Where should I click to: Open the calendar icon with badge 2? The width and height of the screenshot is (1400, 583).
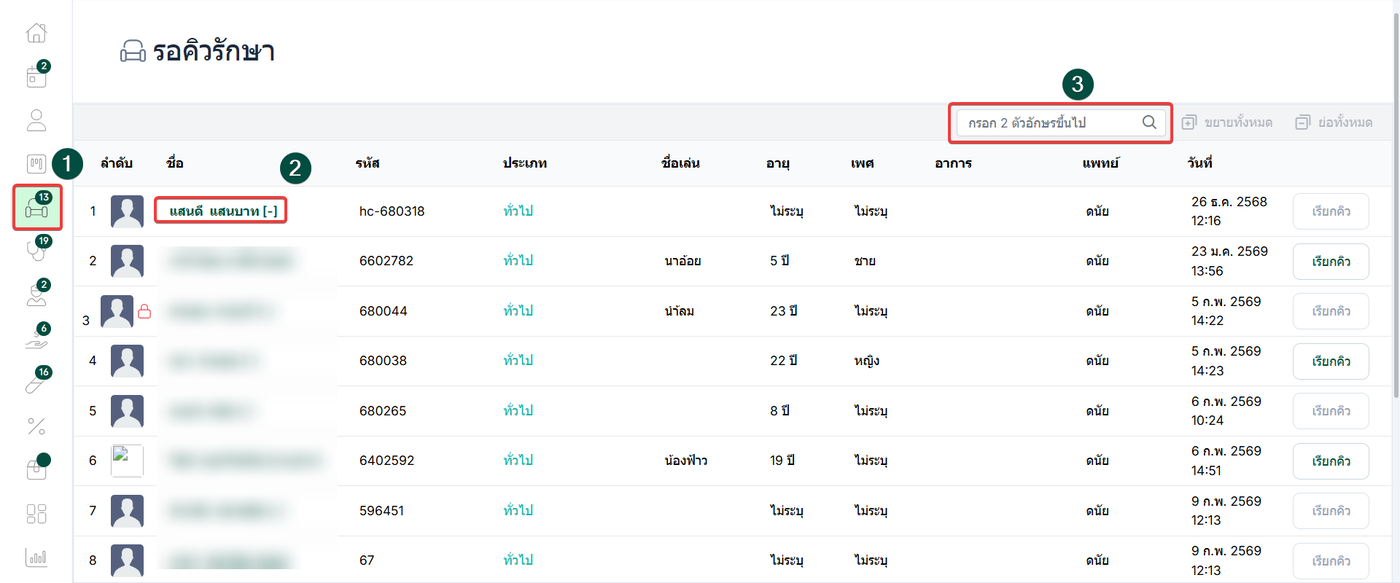point(36,77)
